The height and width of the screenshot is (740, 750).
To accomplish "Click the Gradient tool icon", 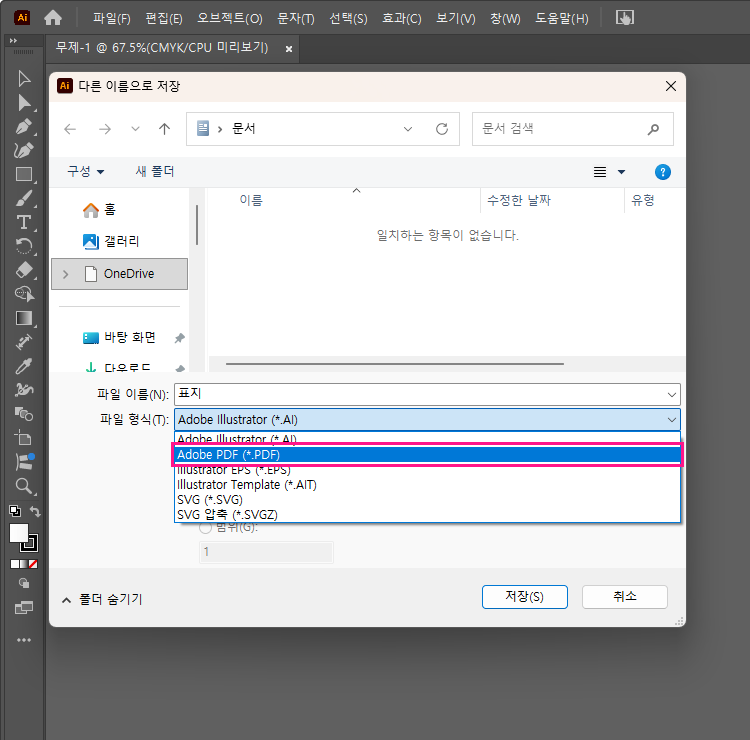I will 24,318.
